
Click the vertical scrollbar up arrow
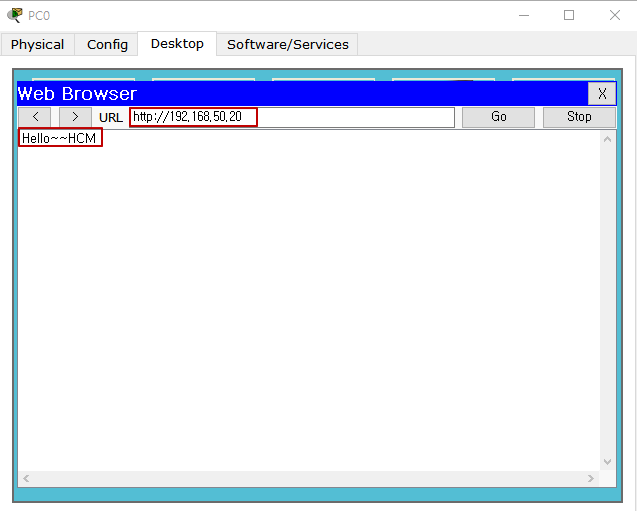(607, 139)
